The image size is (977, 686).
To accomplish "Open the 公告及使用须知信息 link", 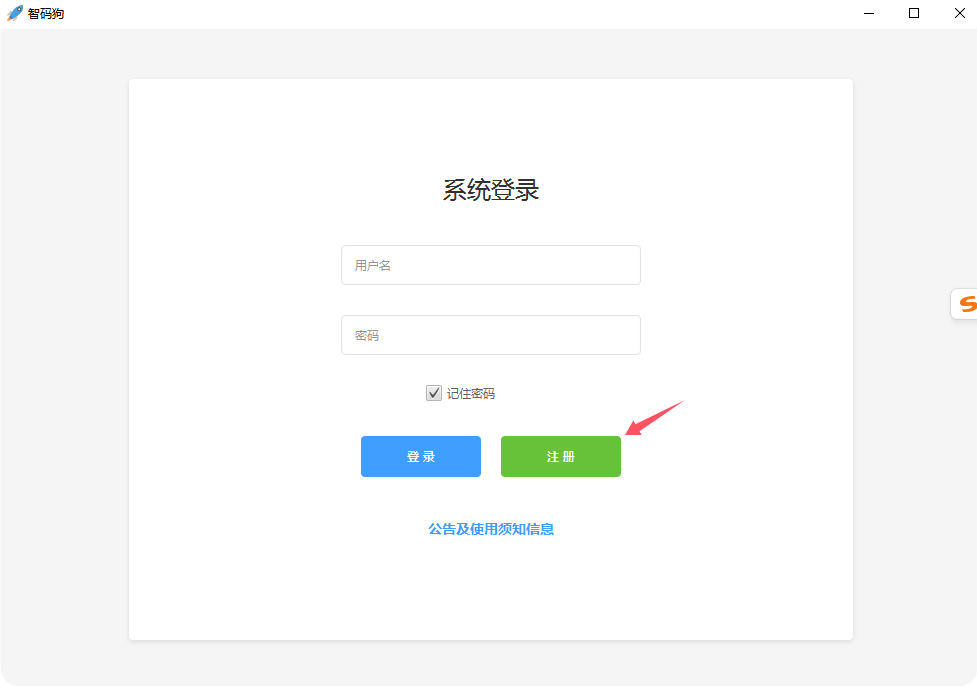I will (x=491, y=529).
